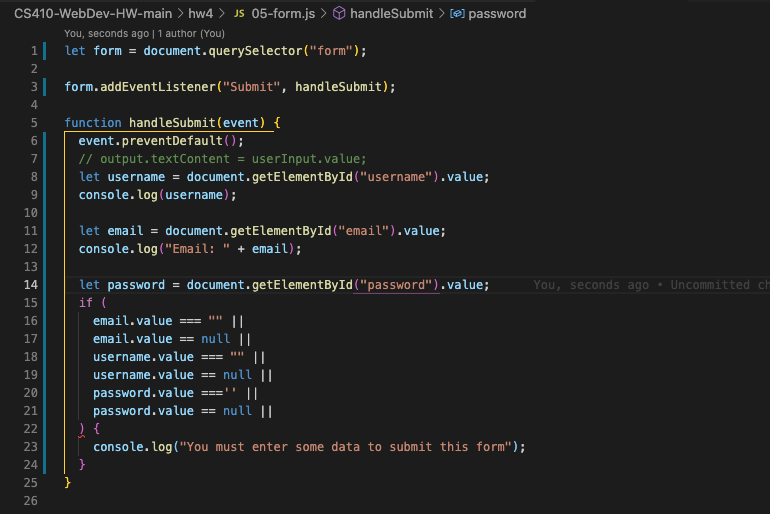This screenshot has height=514, width=770.
Task: Open the 'You, seconds ago | 1 author' CodeLens
Action: (x=144, y=33)
